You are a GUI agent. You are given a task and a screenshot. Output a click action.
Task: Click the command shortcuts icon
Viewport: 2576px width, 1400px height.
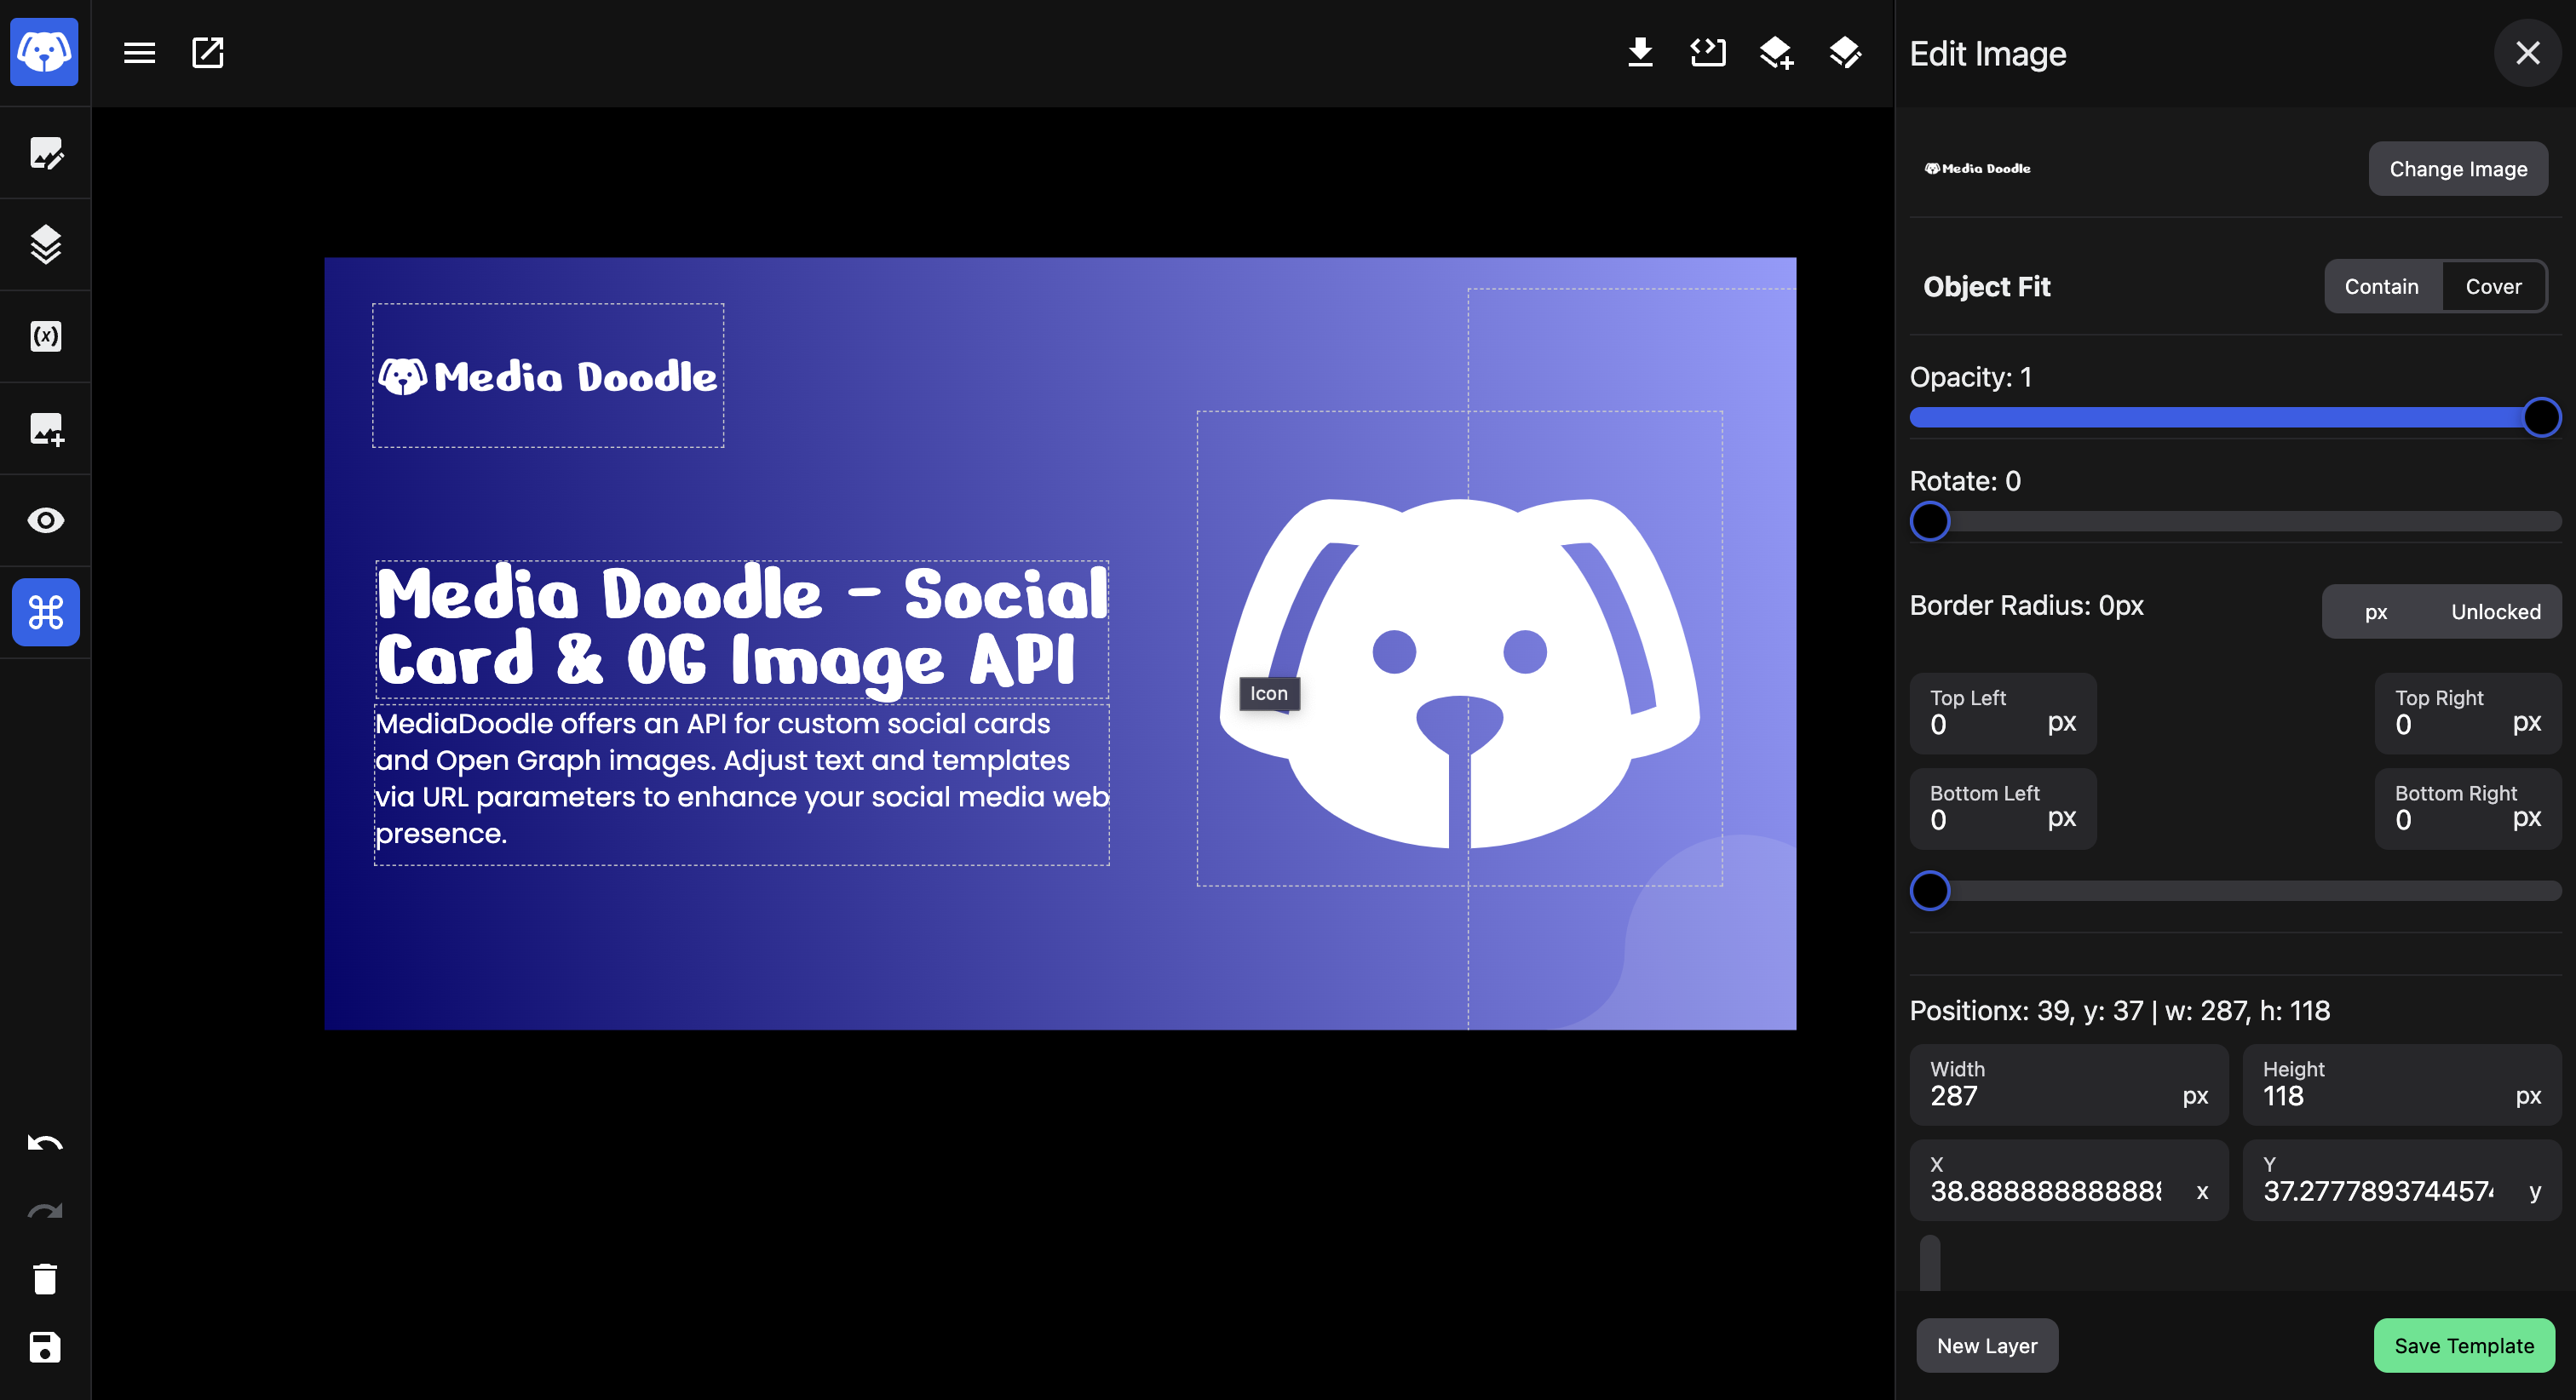tap(45, 612)
